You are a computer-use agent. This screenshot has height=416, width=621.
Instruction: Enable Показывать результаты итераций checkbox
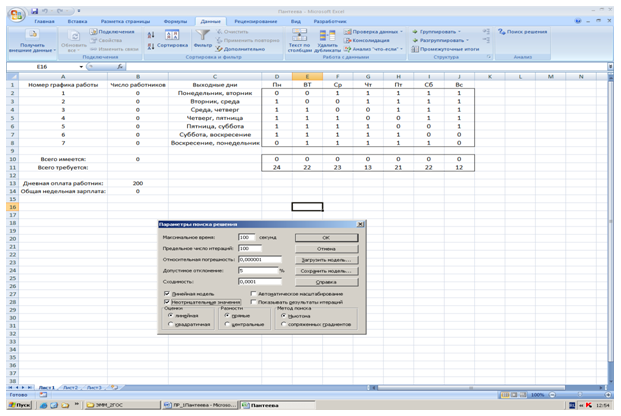point(253,302)
